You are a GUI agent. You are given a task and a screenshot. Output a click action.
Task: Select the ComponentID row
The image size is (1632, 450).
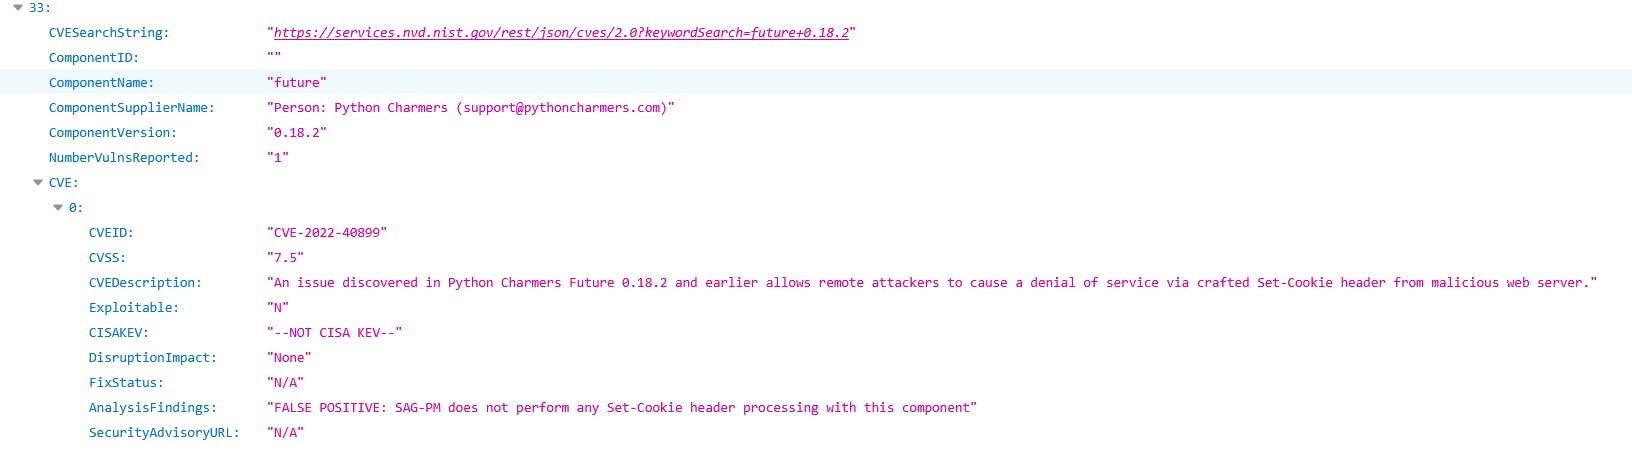tap(816, 58)
